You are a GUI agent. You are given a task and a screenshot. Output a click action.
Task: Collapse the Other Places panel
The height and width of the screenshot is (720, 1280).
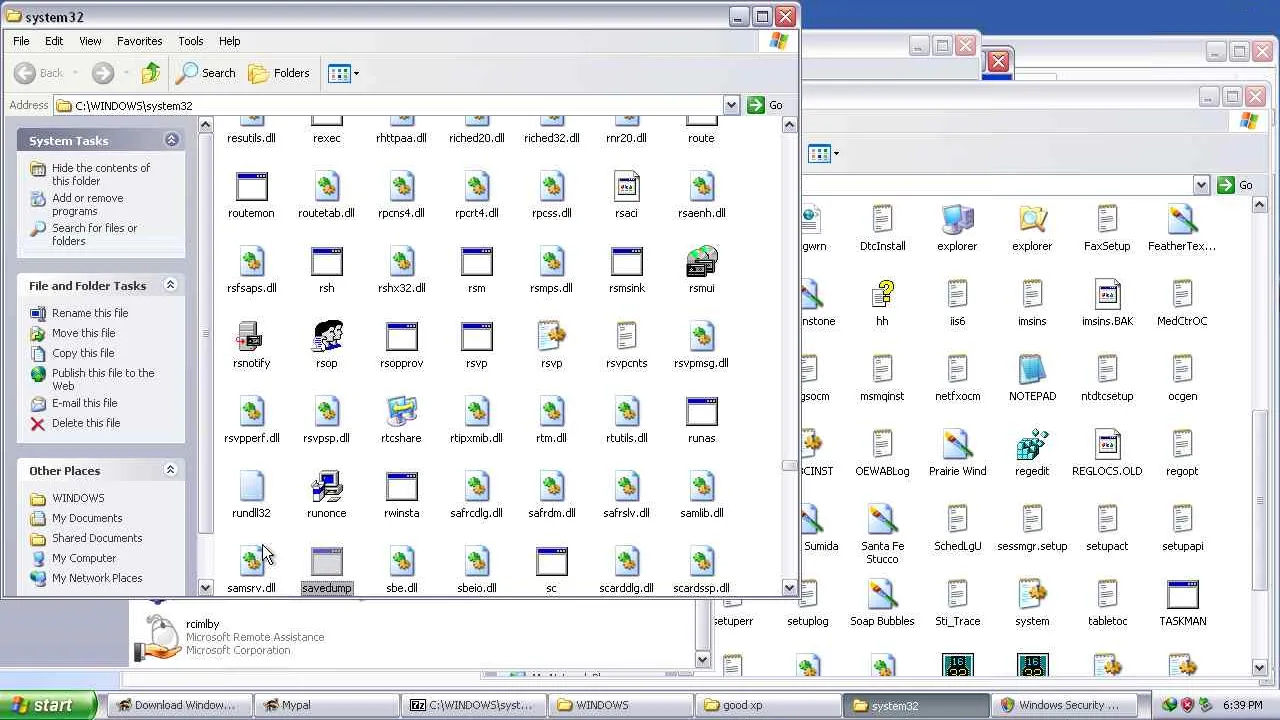(x=170, y=470)
